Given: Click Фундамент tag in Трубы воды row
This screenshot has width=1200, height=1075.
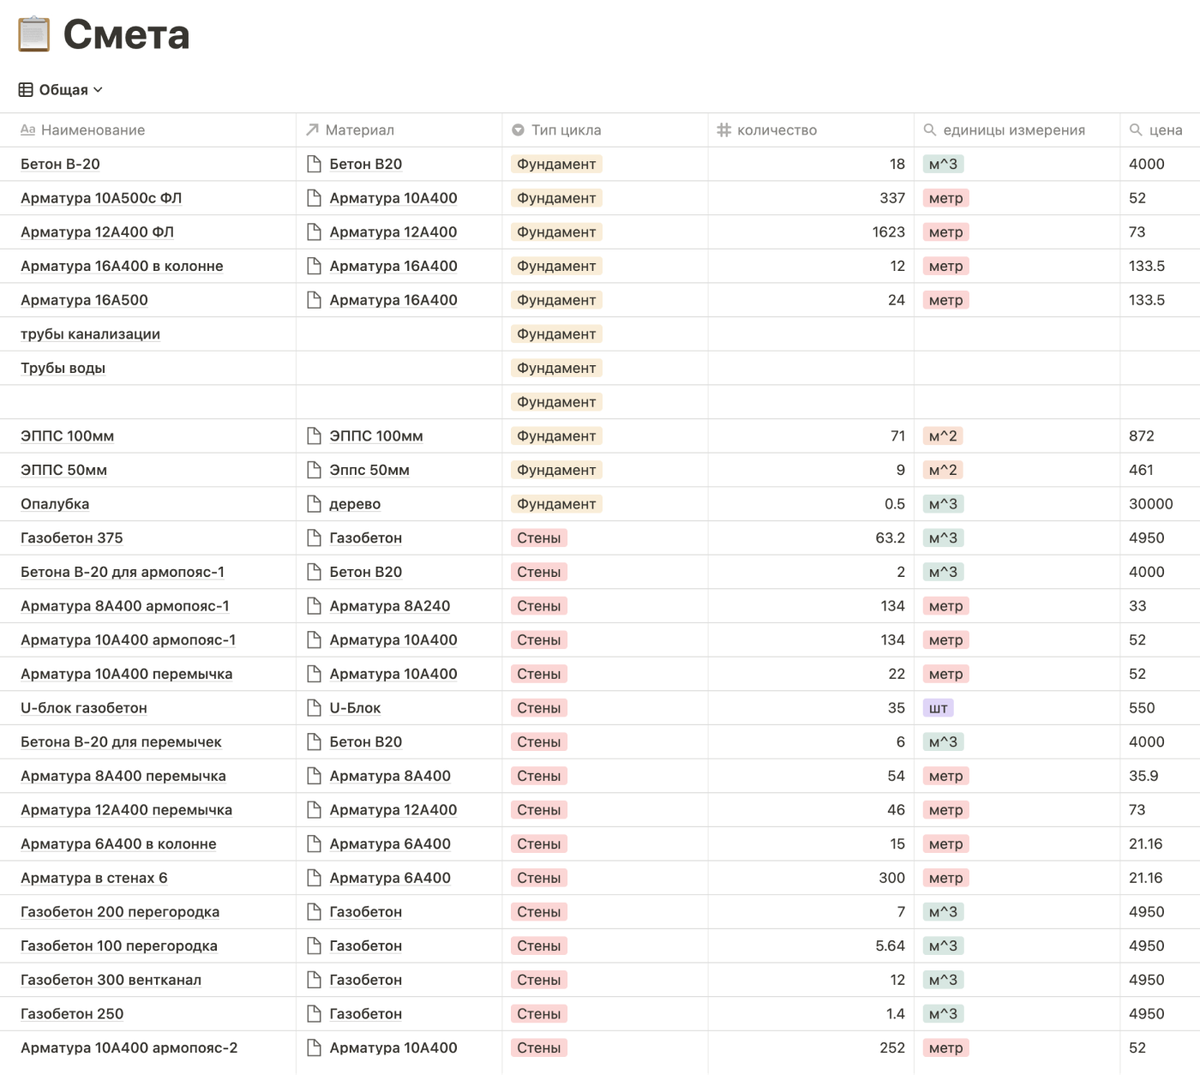Looking at the screenshot, I should (556, 368).
